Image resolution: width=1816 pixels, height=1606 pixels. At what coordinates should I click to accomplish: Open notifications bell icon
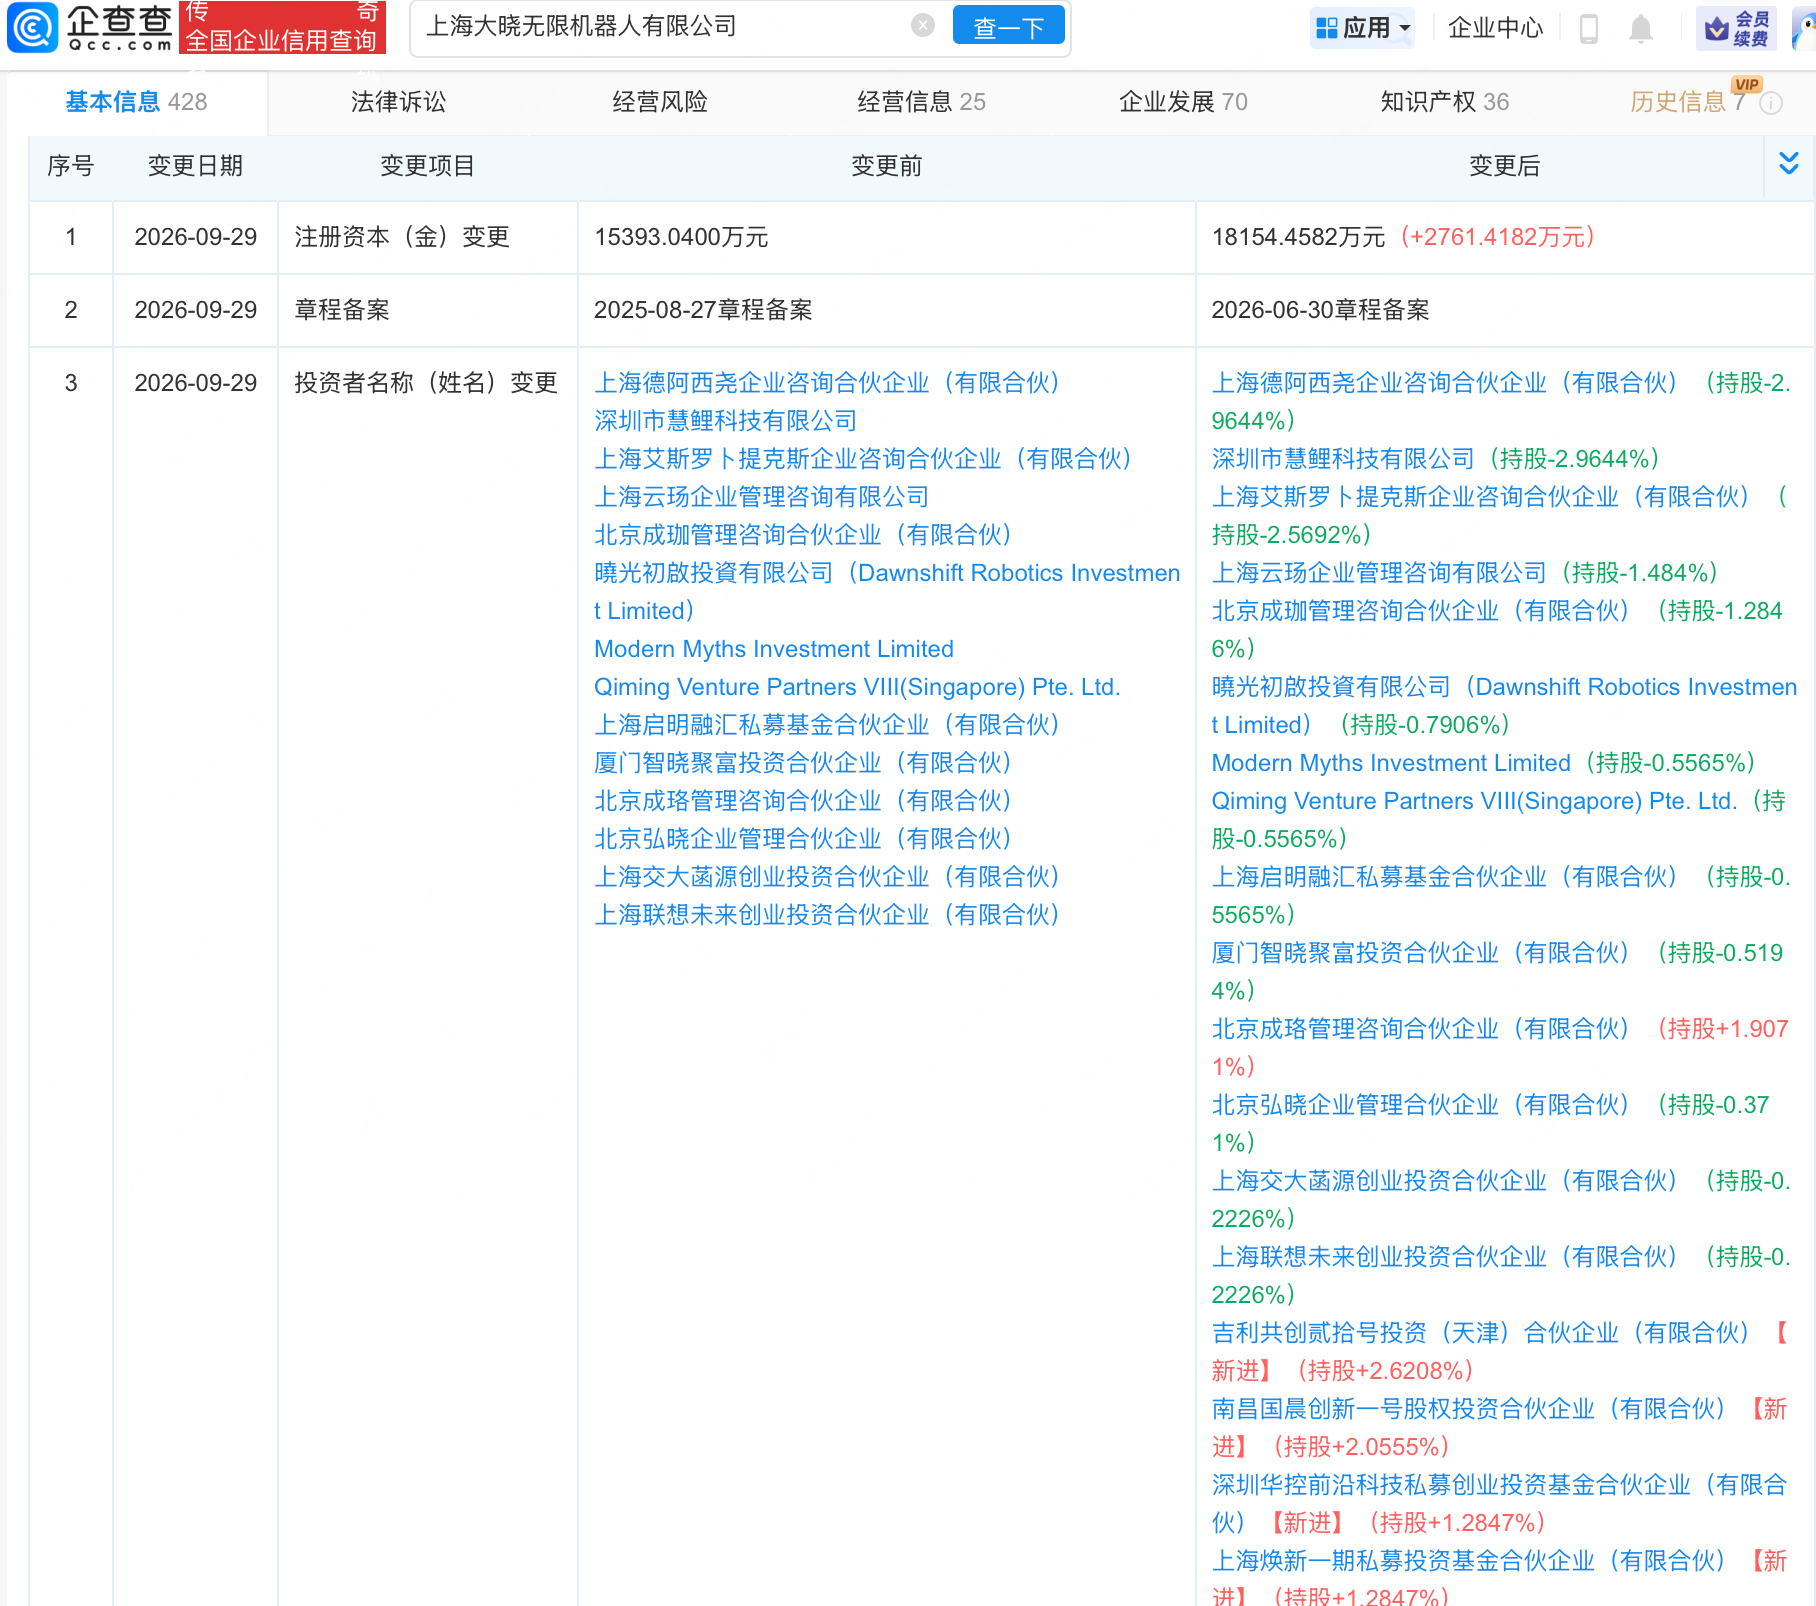[1640, 29]
